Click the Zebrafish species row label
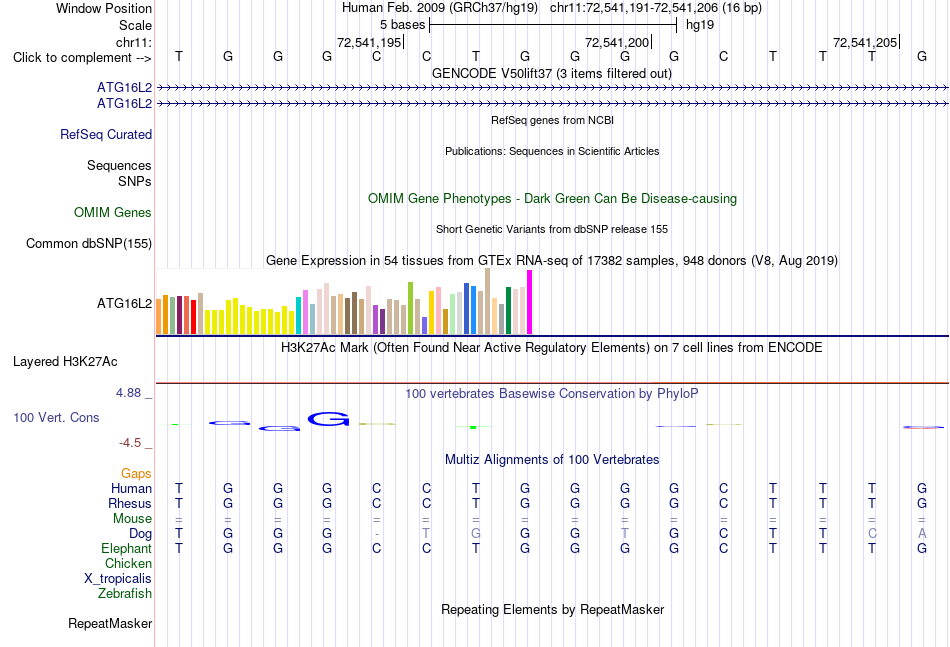950x647 pixels. coord(125,594)
